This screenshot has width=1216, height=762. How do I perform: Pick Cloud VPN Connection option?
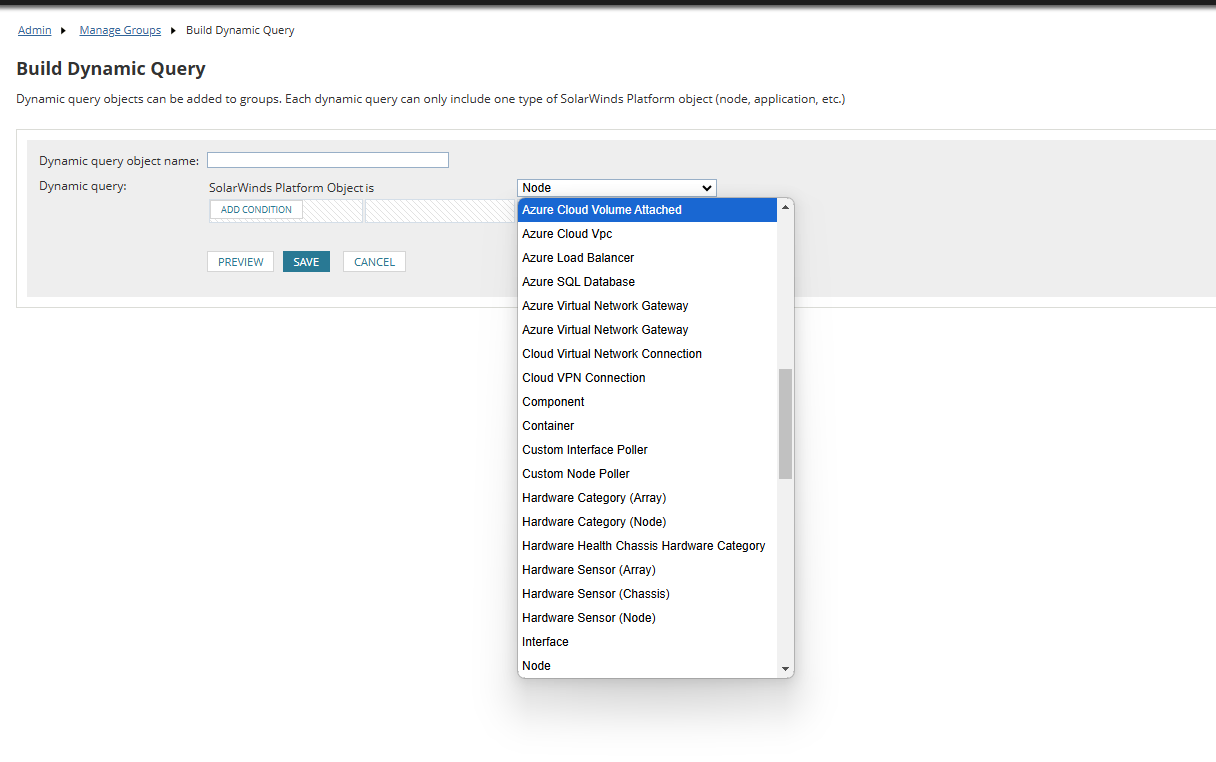point(647,378)
